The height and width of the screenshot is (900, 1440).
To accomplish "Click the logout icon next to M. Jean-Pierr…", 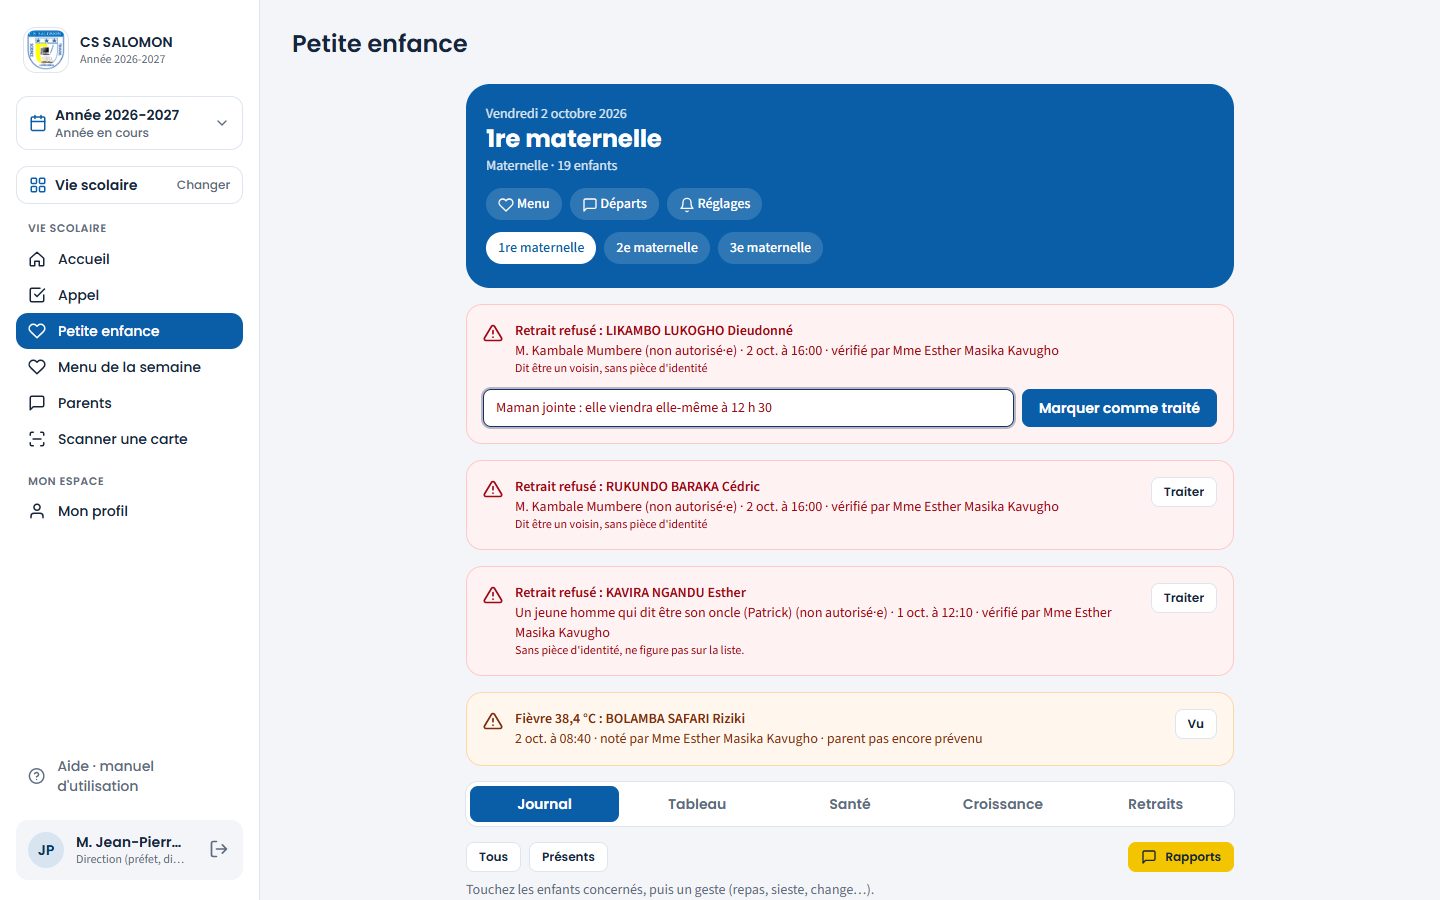I will (219, 849).
